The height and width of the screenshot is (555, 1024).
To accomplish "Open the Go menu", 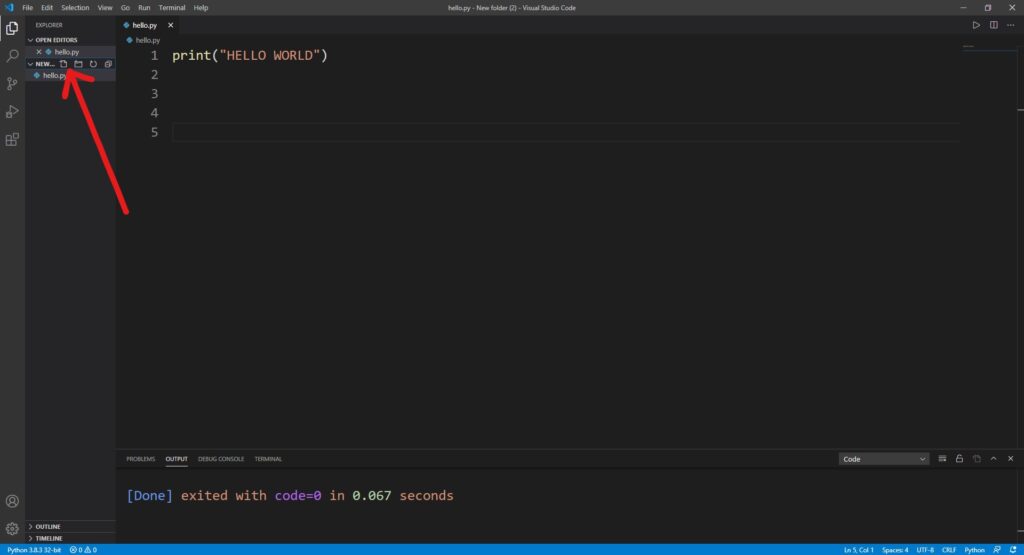I will 125,8.
